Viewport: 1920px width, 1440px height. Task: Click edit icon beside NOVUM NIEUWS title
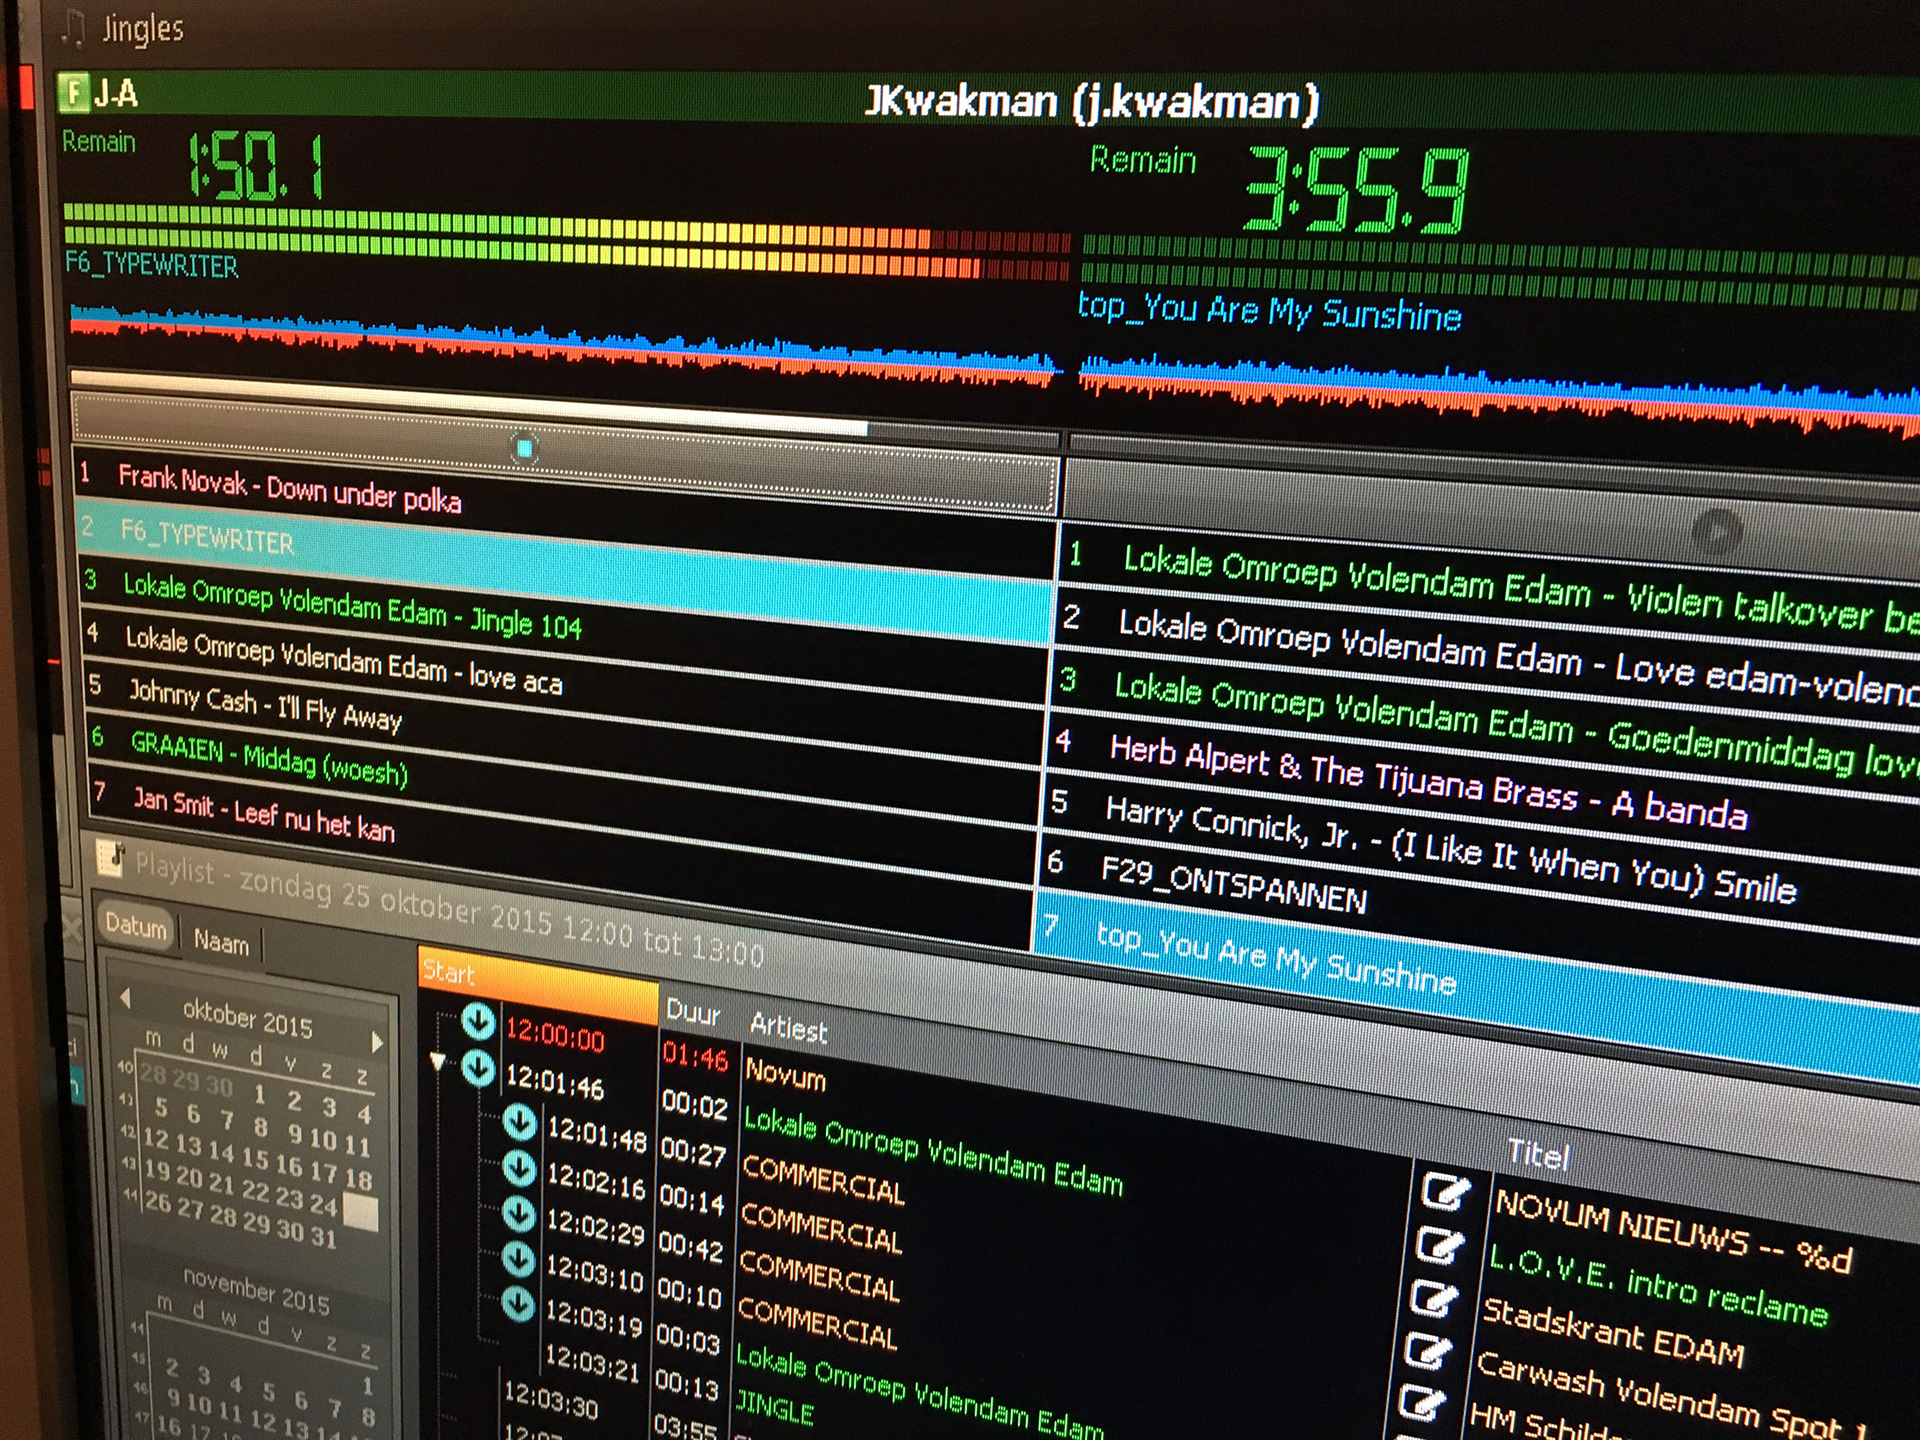(x=1446, y=1191)
